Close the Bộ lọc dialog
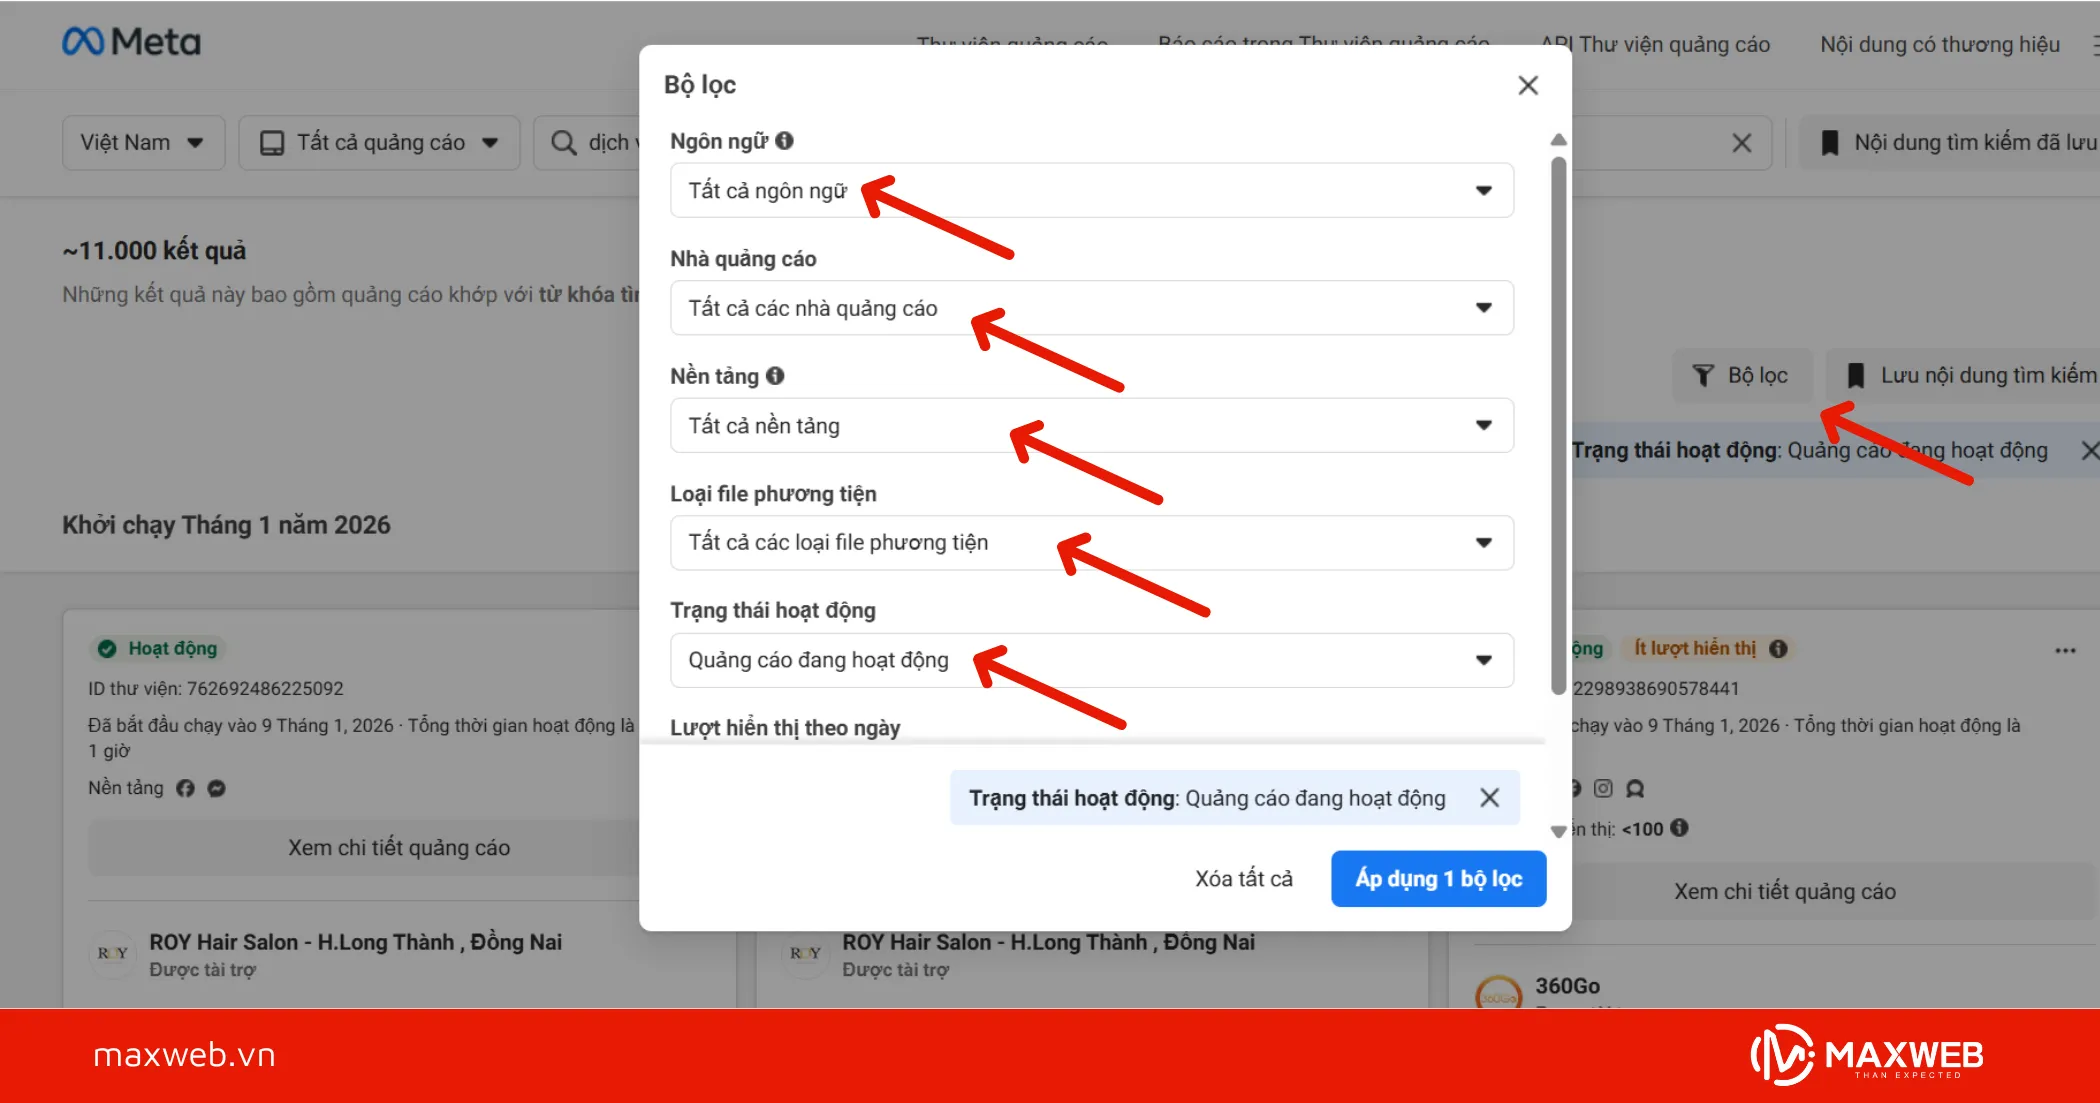 point(1527,85)
